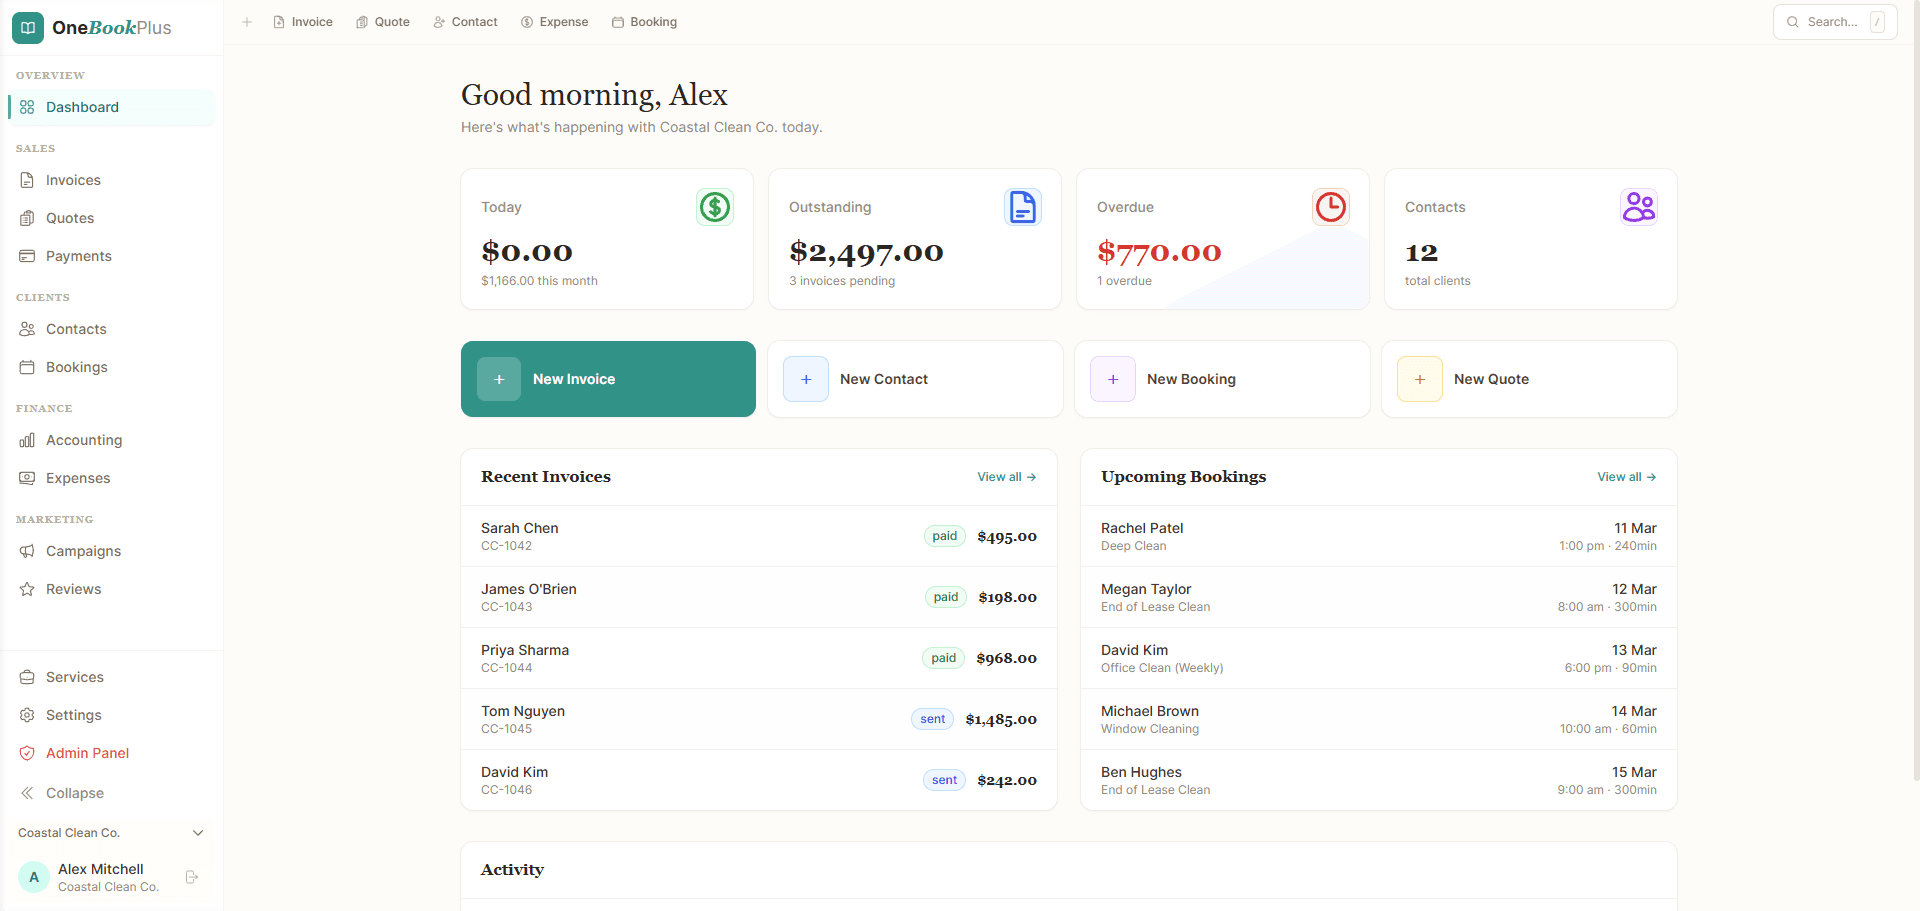The width and height of the screenshot is (1920, 911).
Task: Select the Payments icon in the sidebar
Action: click(27, 256)
